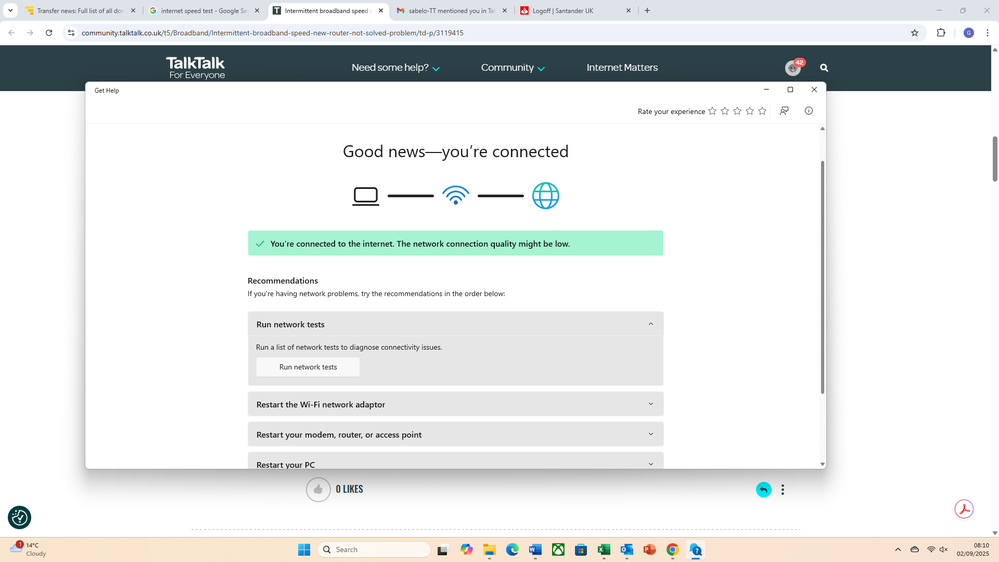Open the three-dot post options menu
Screen dimensions: 999x562
click(x=782, y=489)
